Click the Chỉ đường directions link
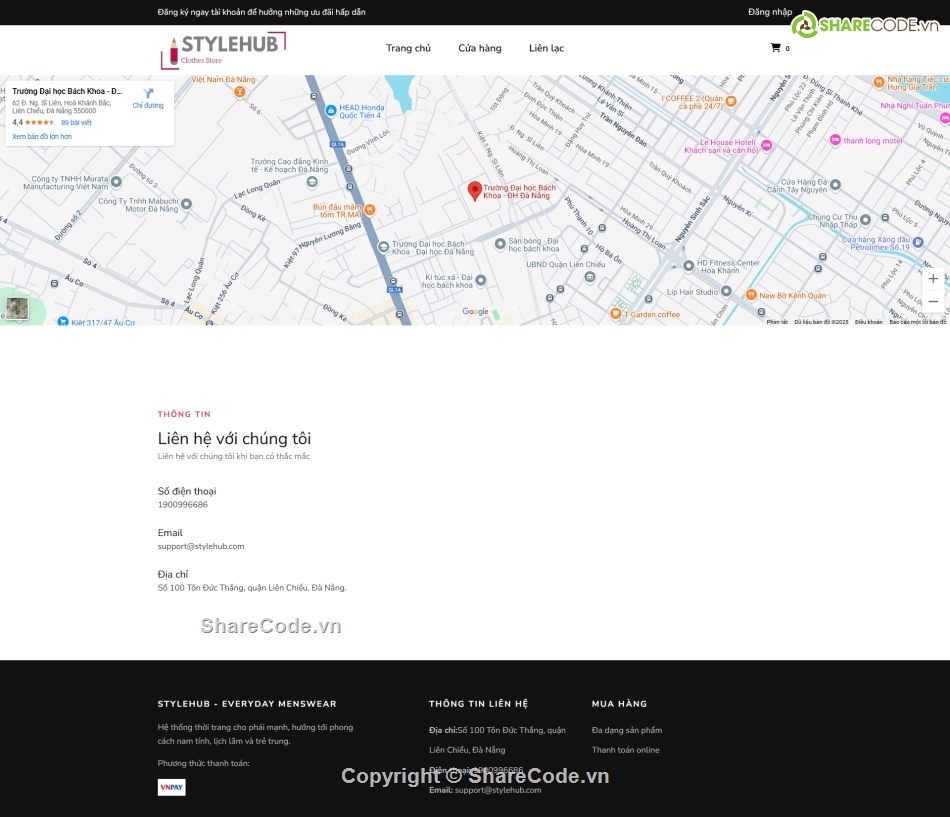This screenshot has height=817, width=950. point(148,105)
